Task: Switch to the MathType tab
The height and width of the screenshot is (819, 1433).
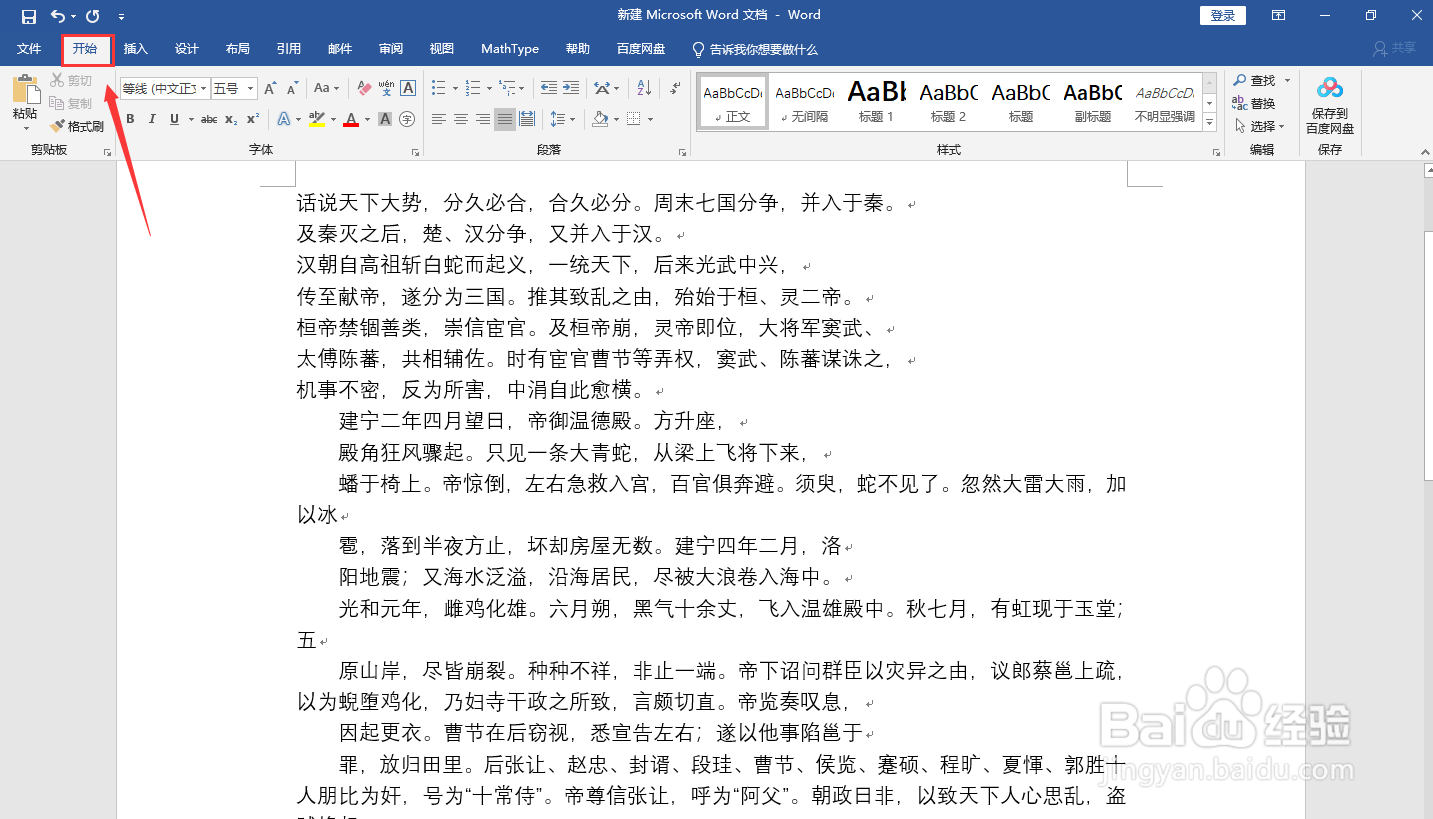Action: [510, 49]
